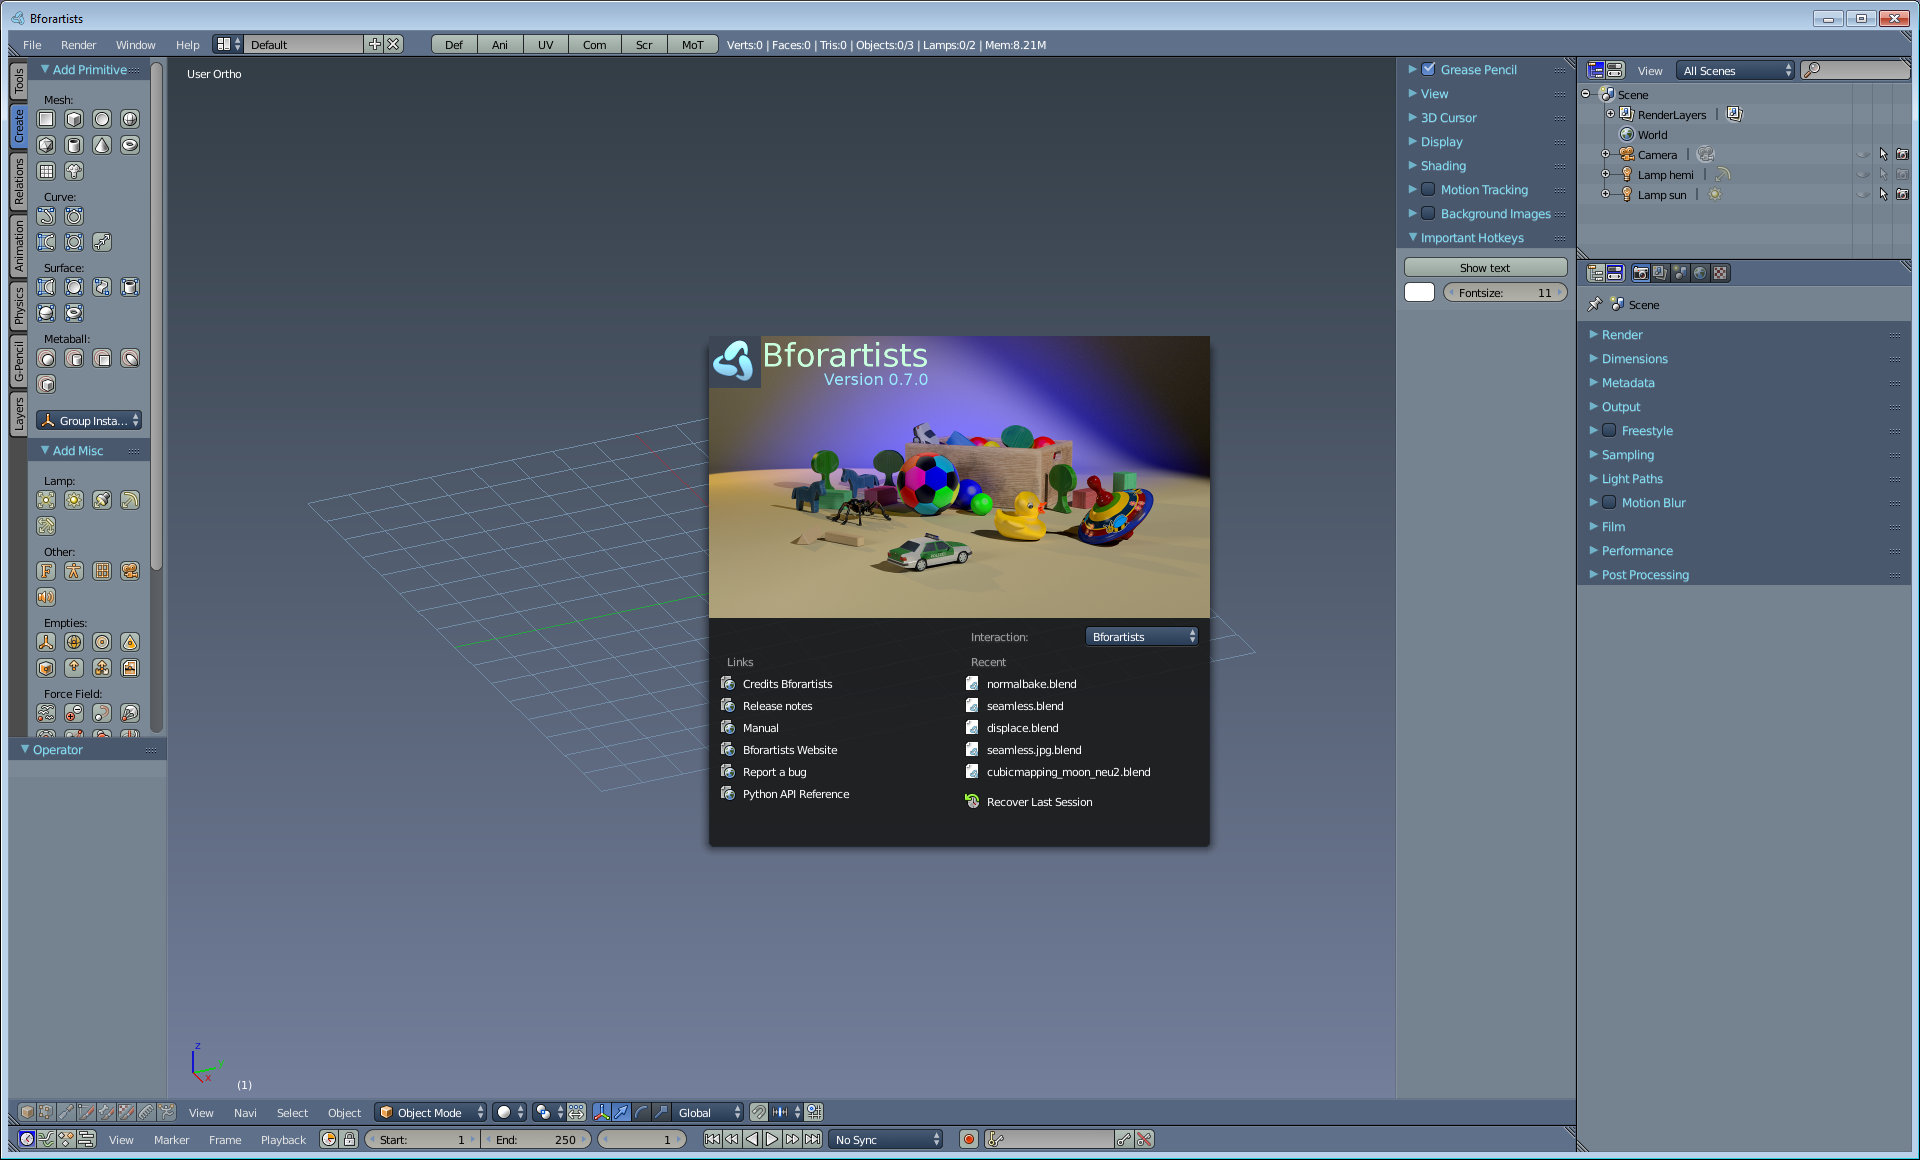Open the Object Mode dropdown
This screenshot has width=1920, height=1160.
(431, 1112)
